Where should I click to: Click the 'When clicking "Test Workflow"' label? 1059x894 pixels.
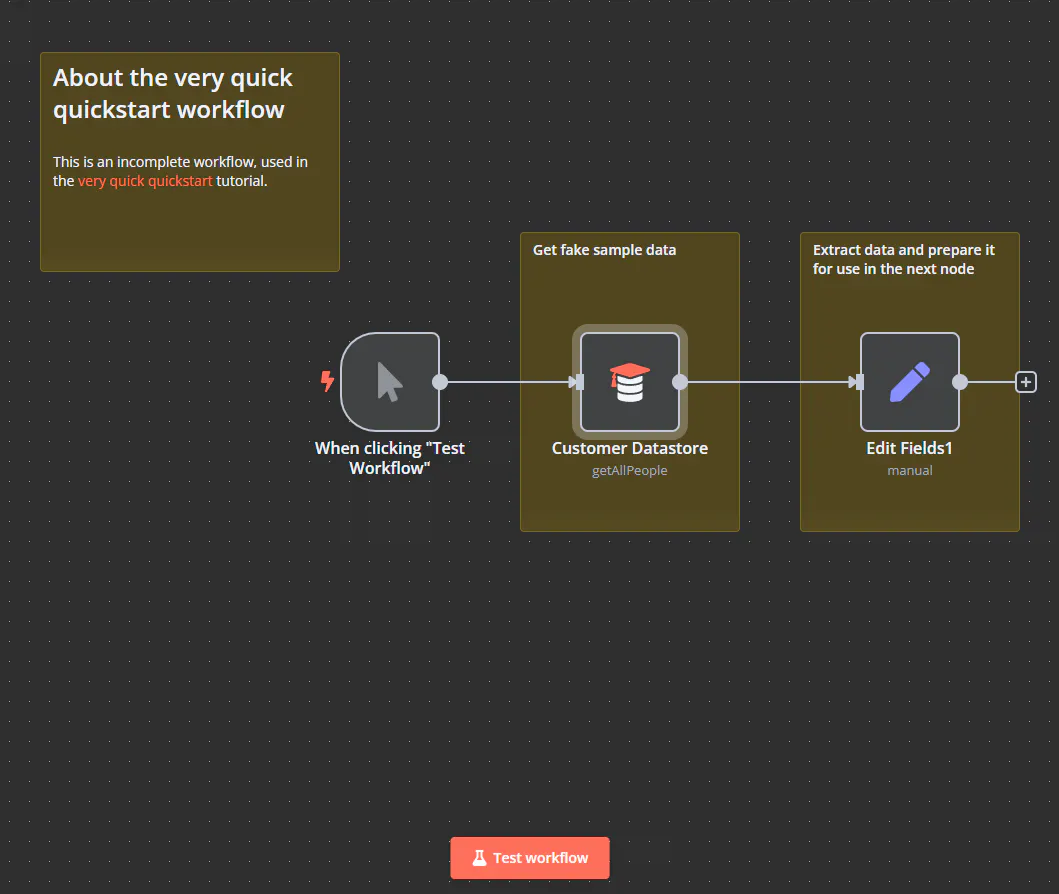[390, 458]
